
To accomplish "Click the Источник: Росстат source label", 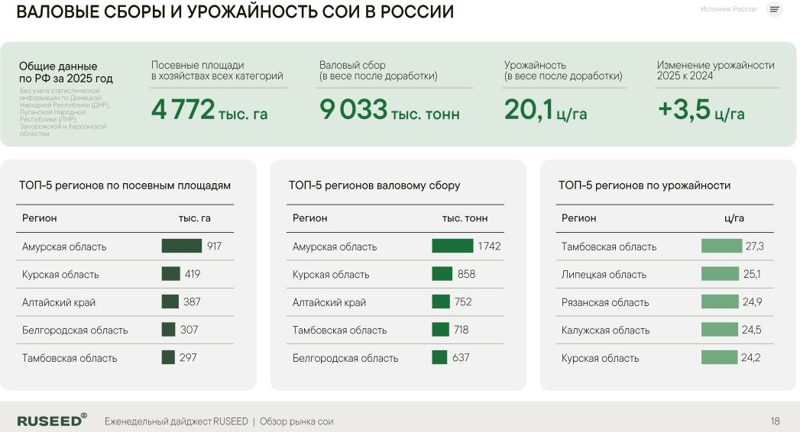I will pyautogui.click(x=729, y=9).
